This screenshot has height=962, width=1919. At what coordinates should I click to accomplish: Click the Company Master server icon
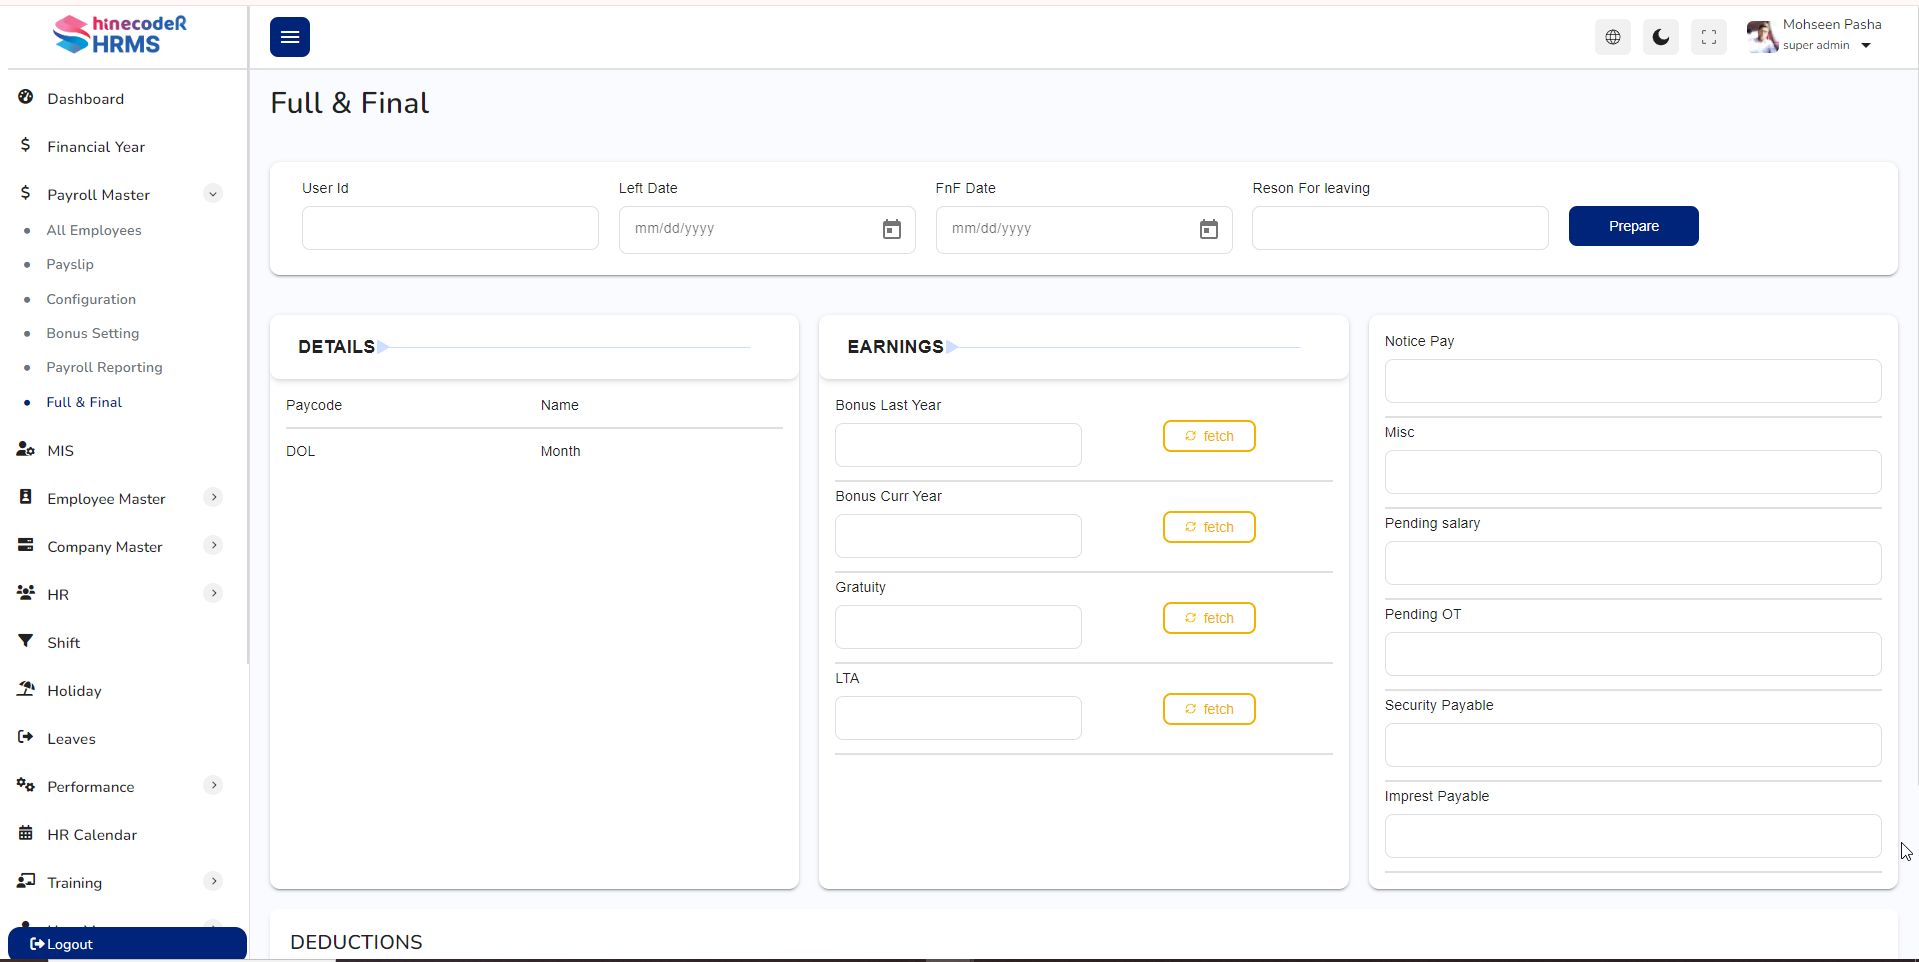point(26,545)
